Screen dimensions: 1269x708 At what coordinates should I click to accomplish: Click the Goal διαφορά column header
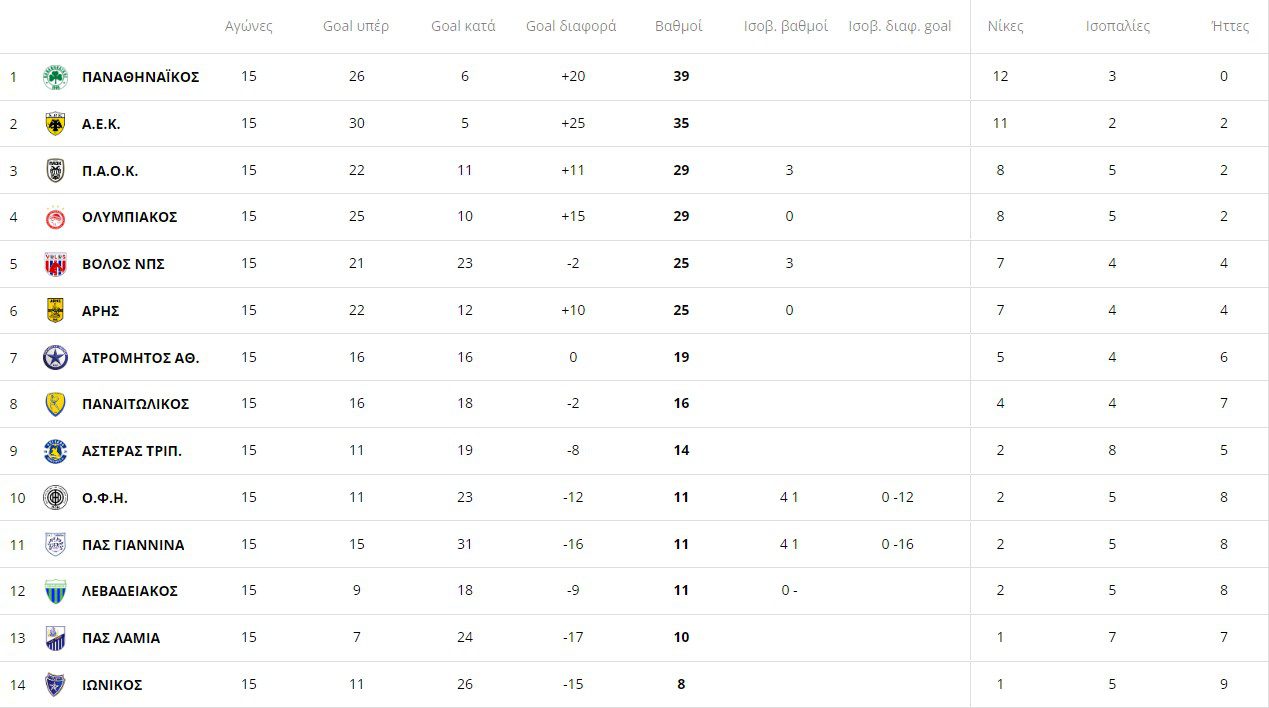[571, 26]
